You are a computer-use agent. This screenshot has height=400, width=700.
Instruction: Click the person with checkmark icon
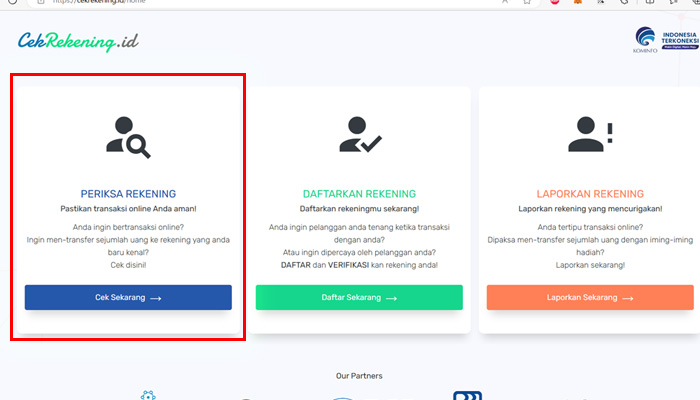(360, 135)
